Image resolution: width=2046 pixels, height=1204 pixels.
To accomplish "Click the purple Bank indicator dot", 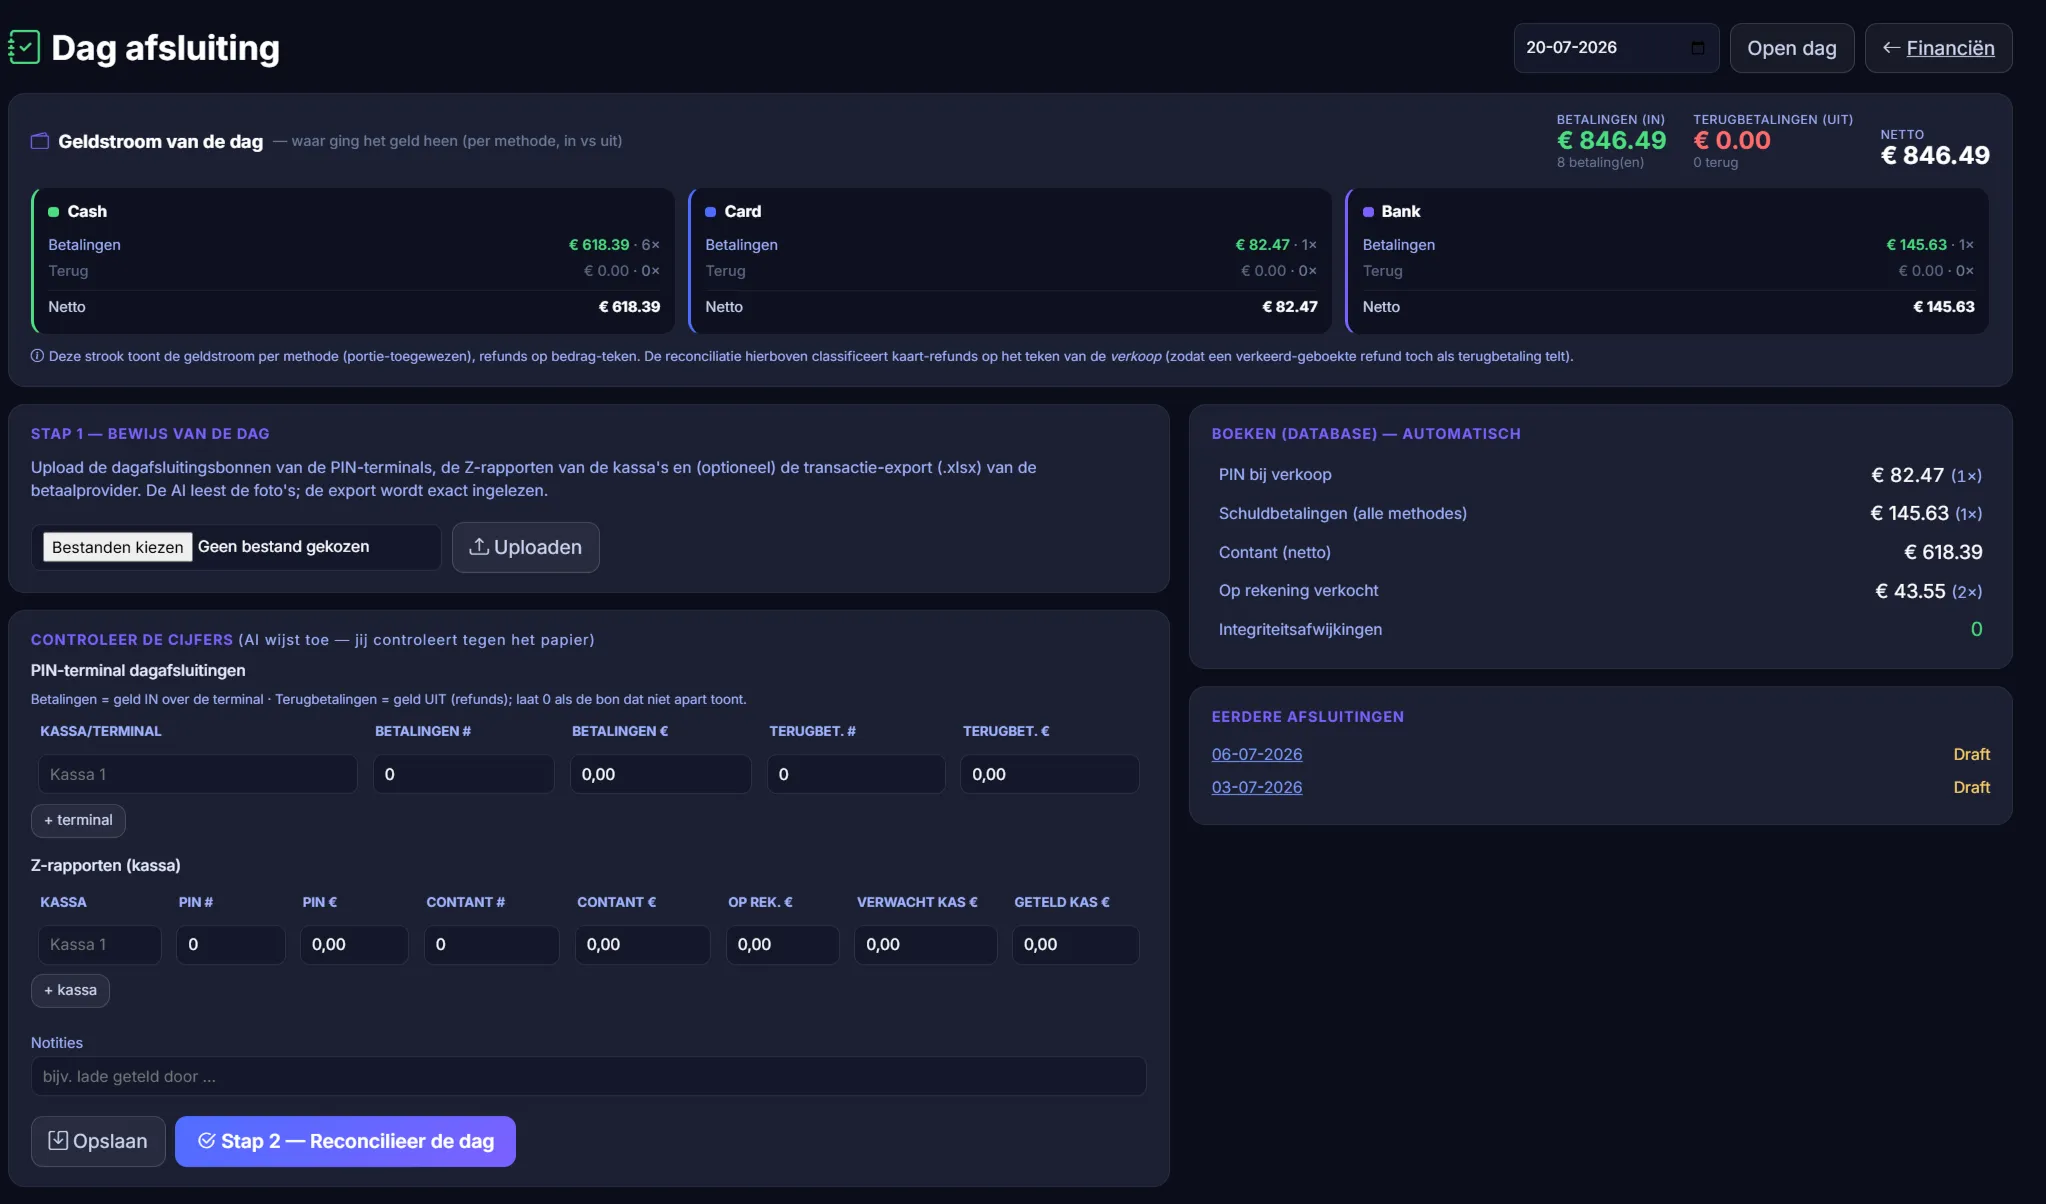I will tap(1368, 212).
